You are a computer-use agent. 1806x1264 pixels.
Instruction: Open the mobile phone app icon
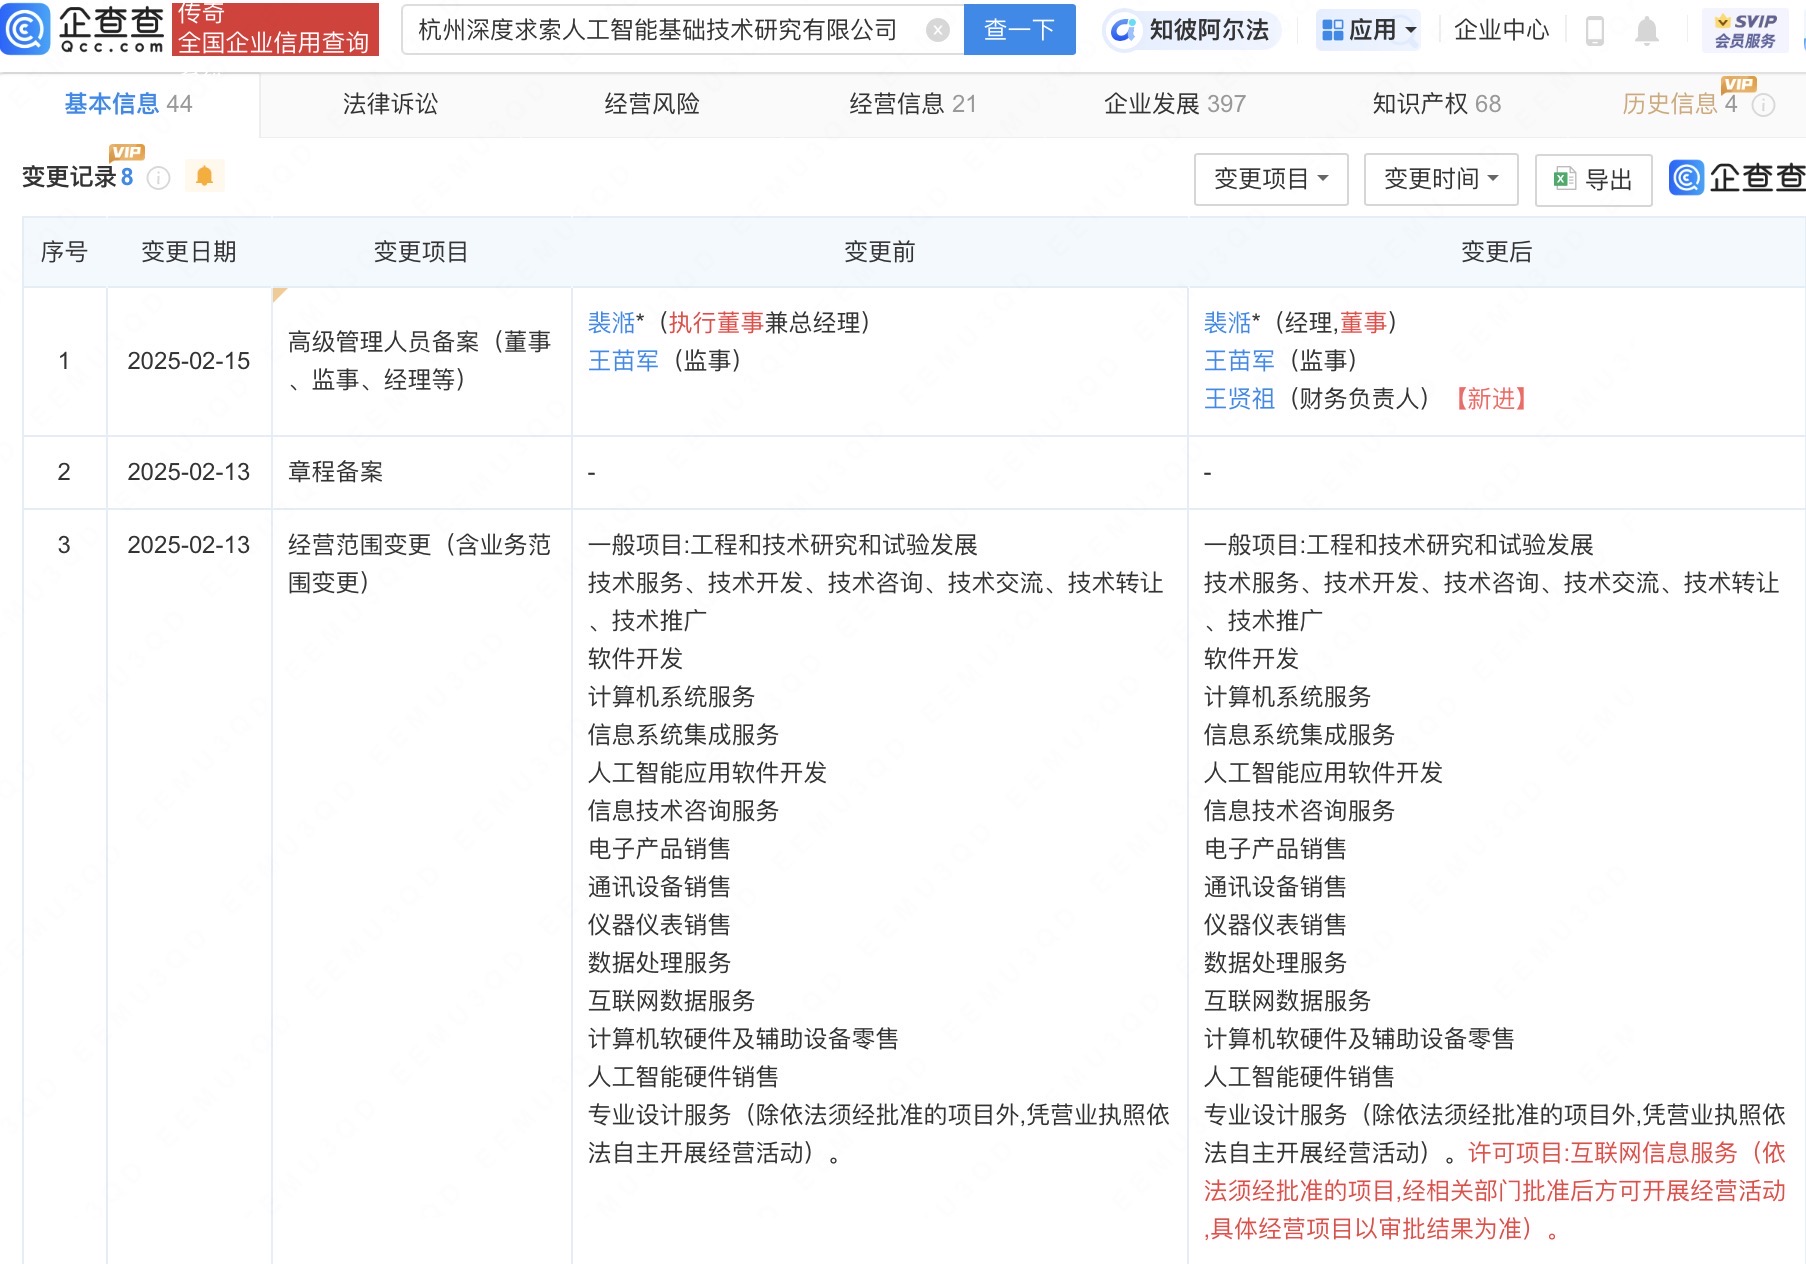coord(1595,31)
